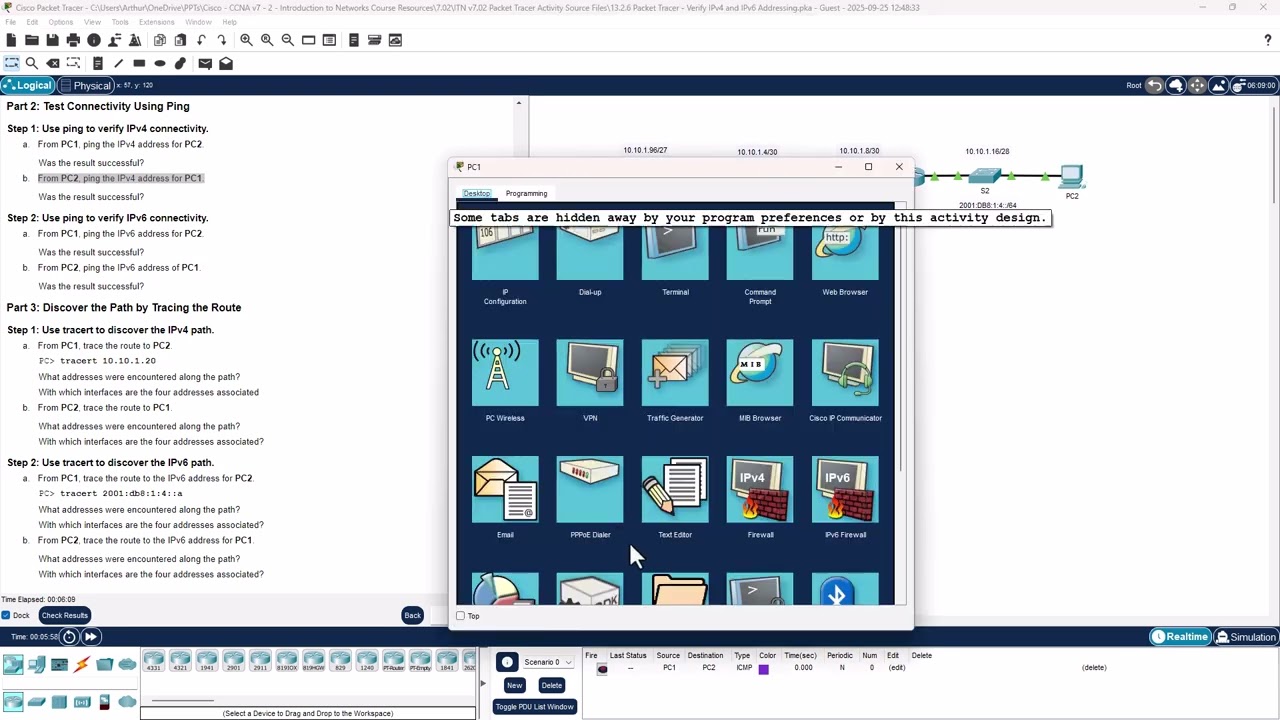Image resolution: width=1280 pixels, height=720 pixels.
Task: Click the Save file toolbar icon
Action: [52, 40]
